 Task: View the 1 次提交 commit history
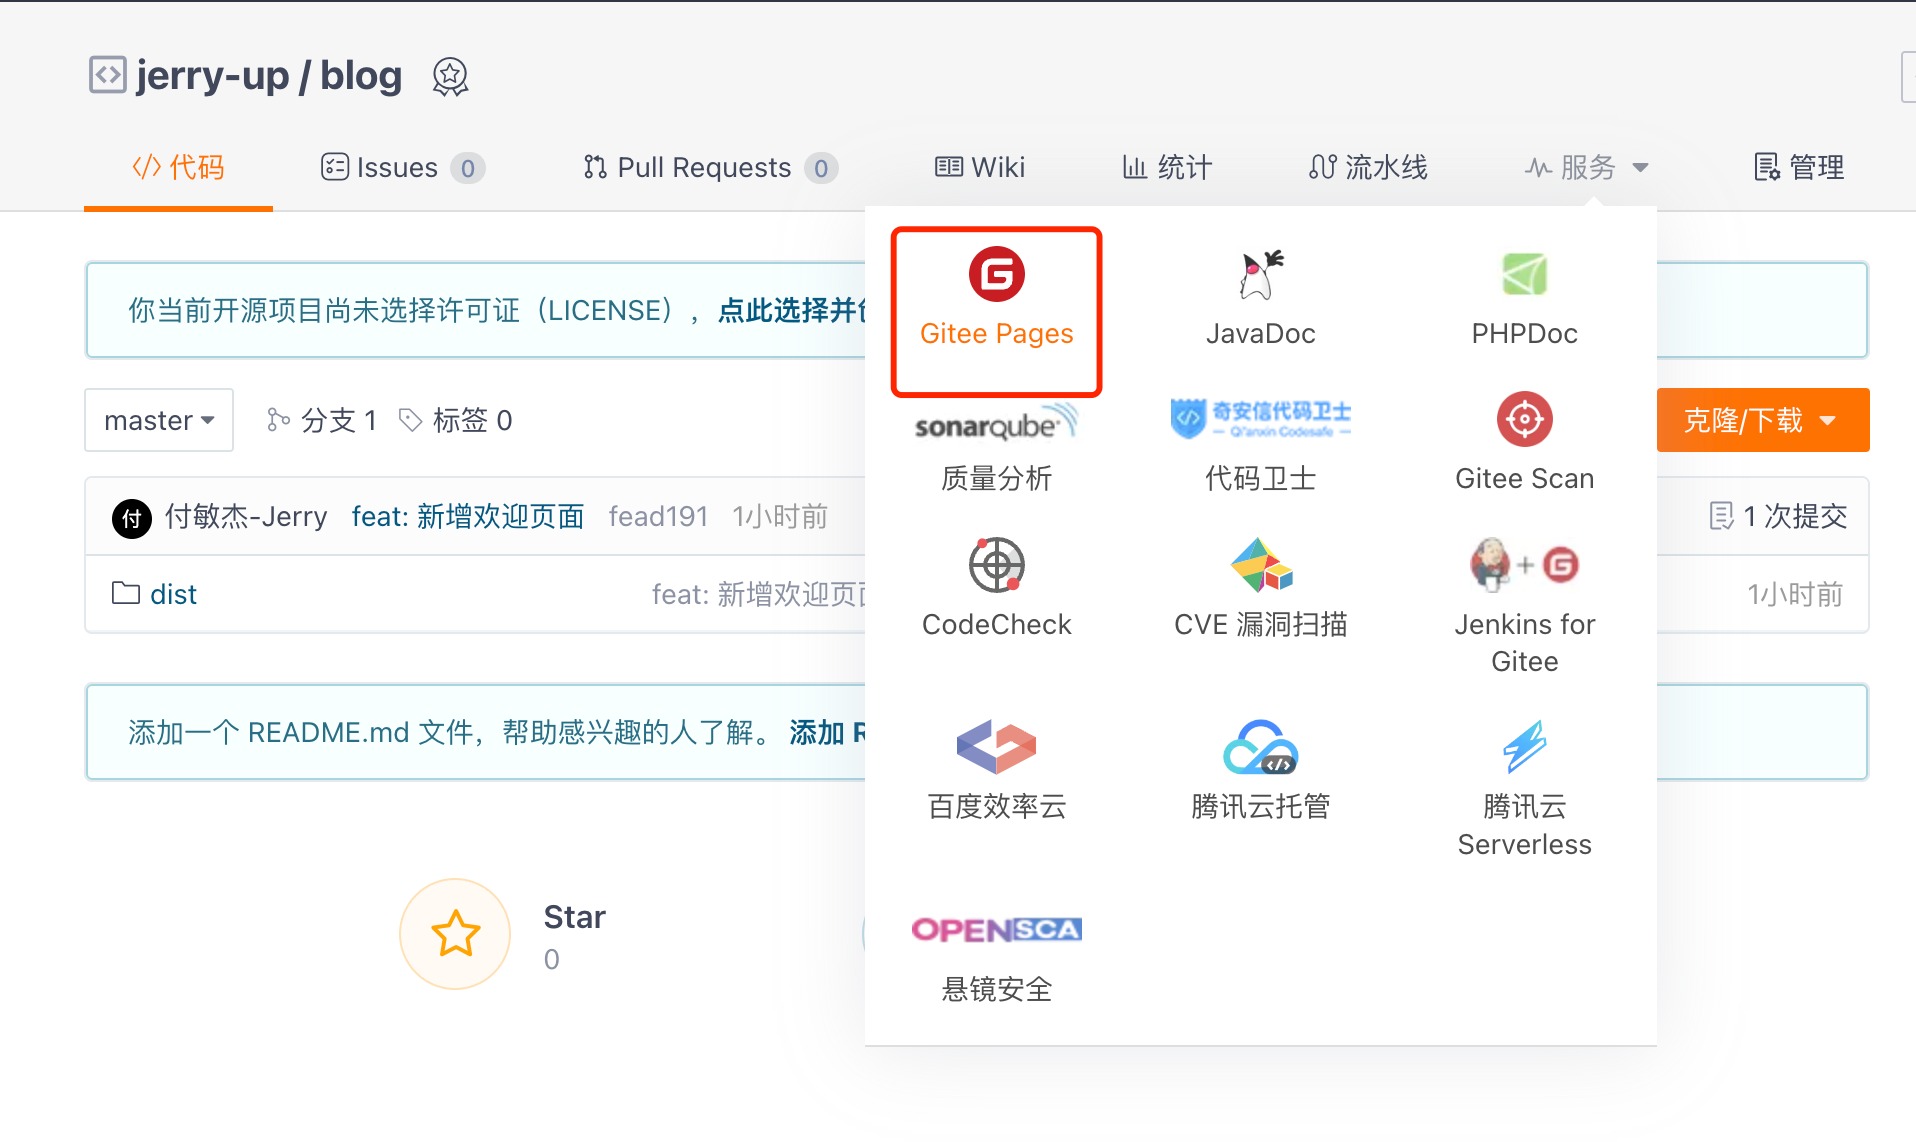(x=1779, y=516)
